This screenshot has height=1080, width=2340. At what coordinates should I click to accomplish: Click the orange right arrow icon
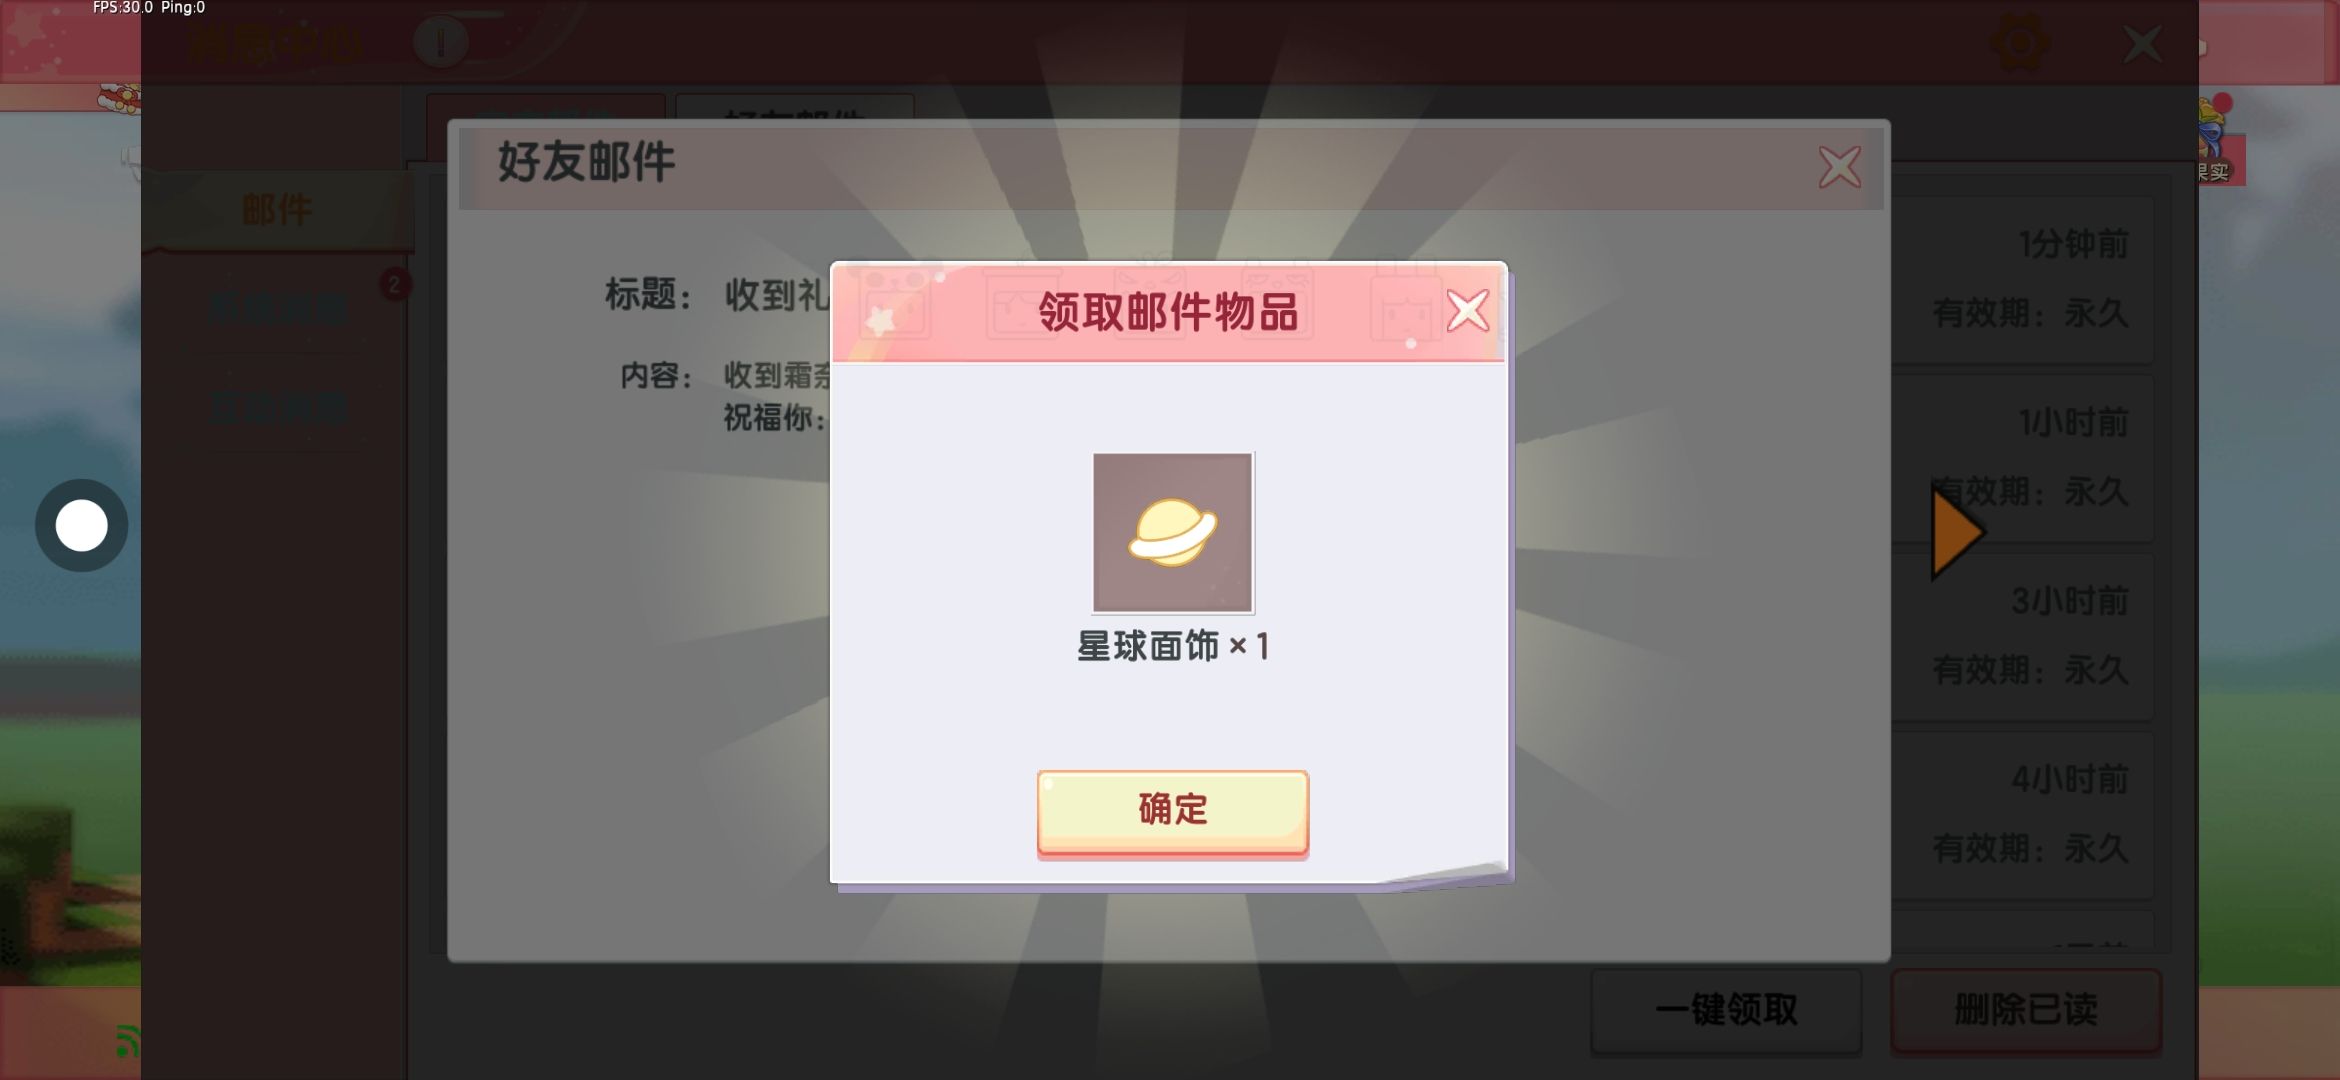(x=1956, y=532)
